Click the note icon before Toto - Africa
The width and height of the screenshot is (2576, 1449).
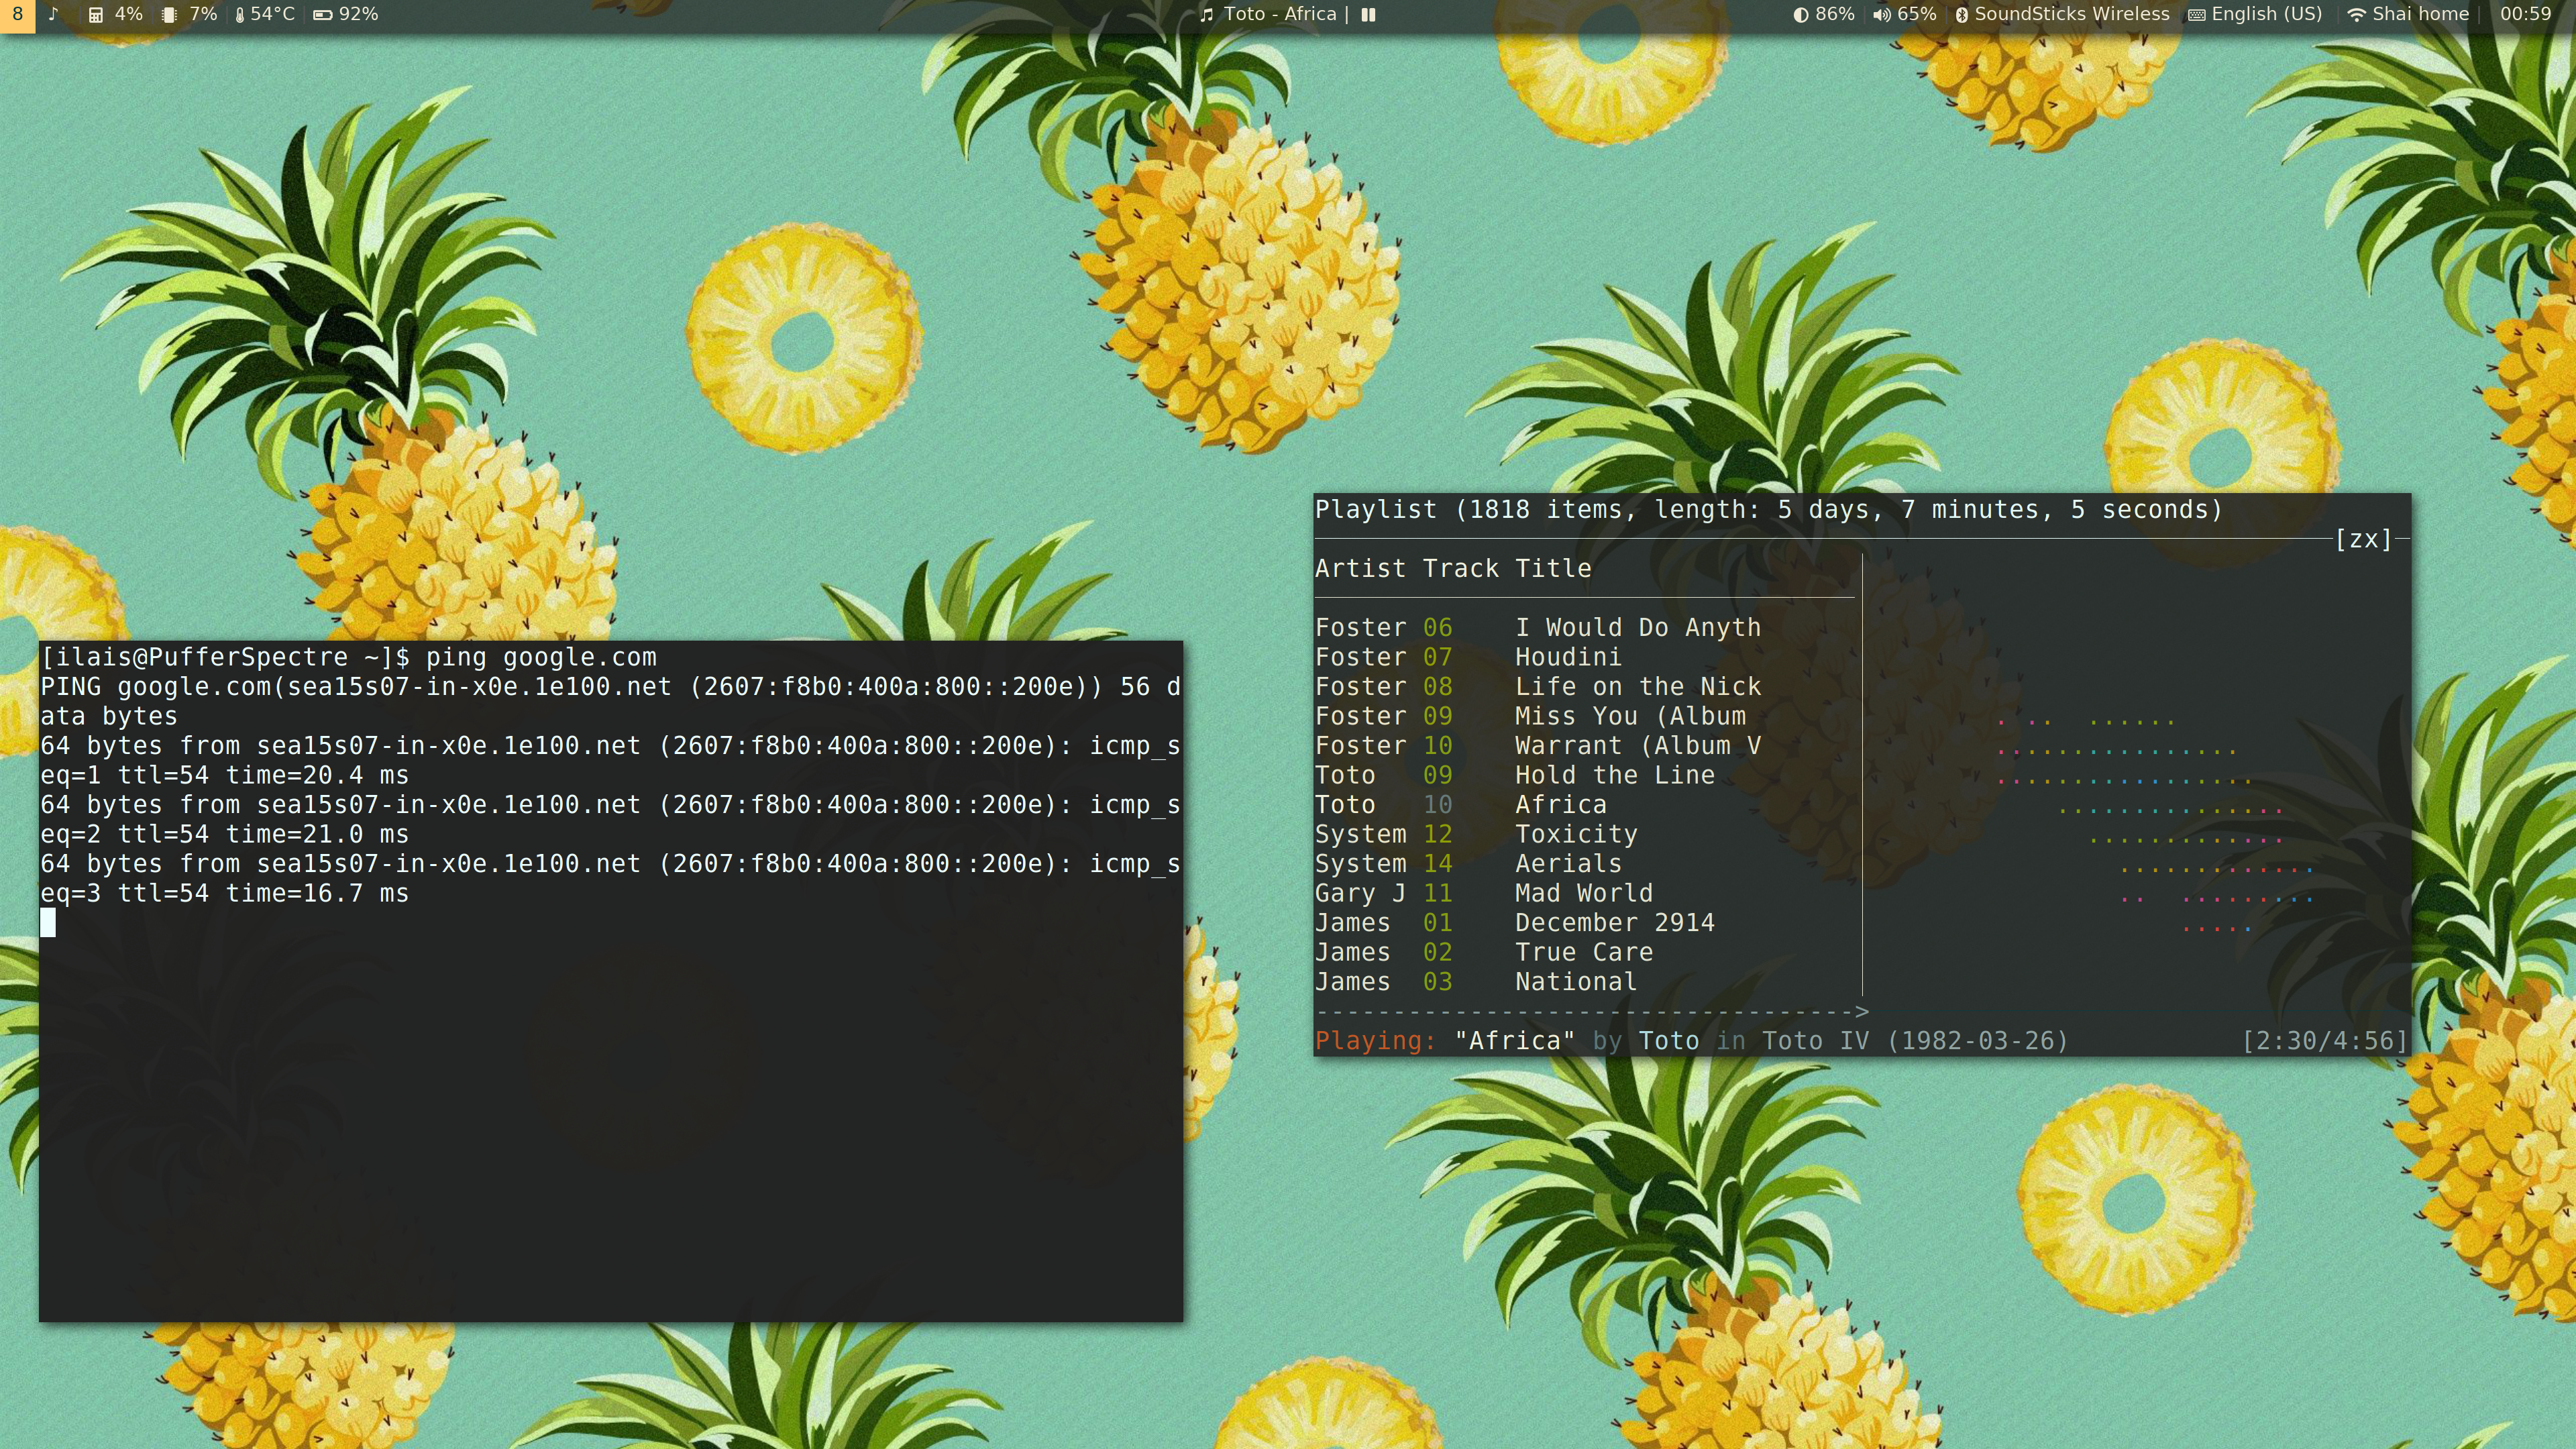(x=1207, y=15)
